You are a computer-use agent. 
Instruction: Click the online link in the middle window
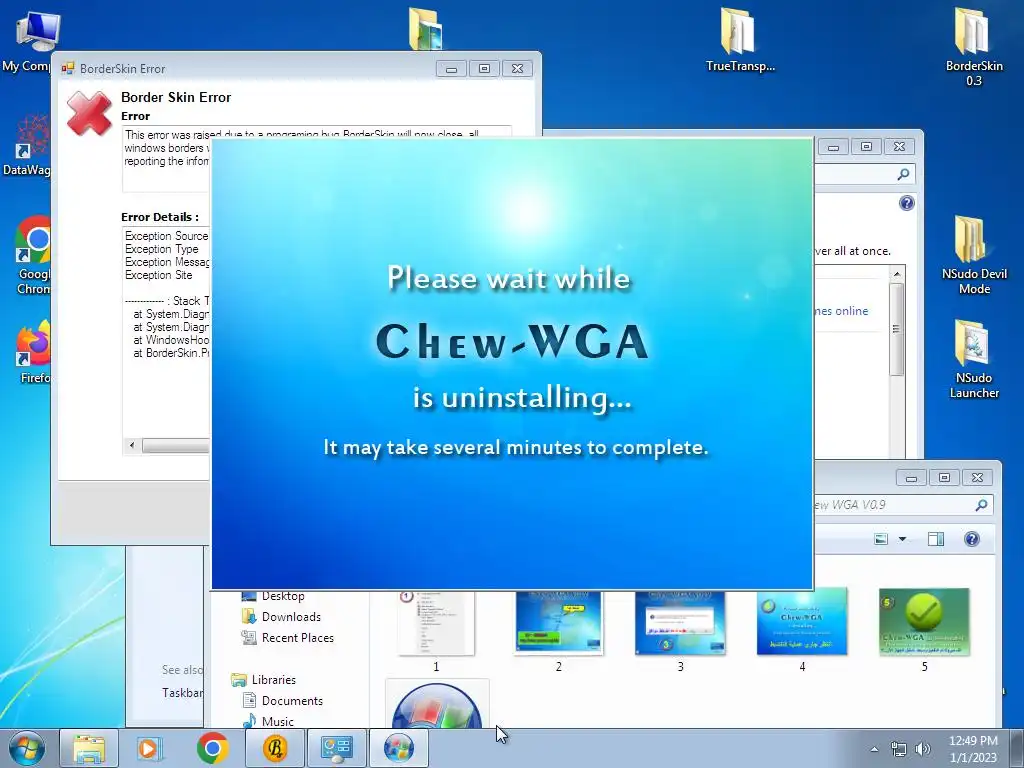[x=841, y=311]
